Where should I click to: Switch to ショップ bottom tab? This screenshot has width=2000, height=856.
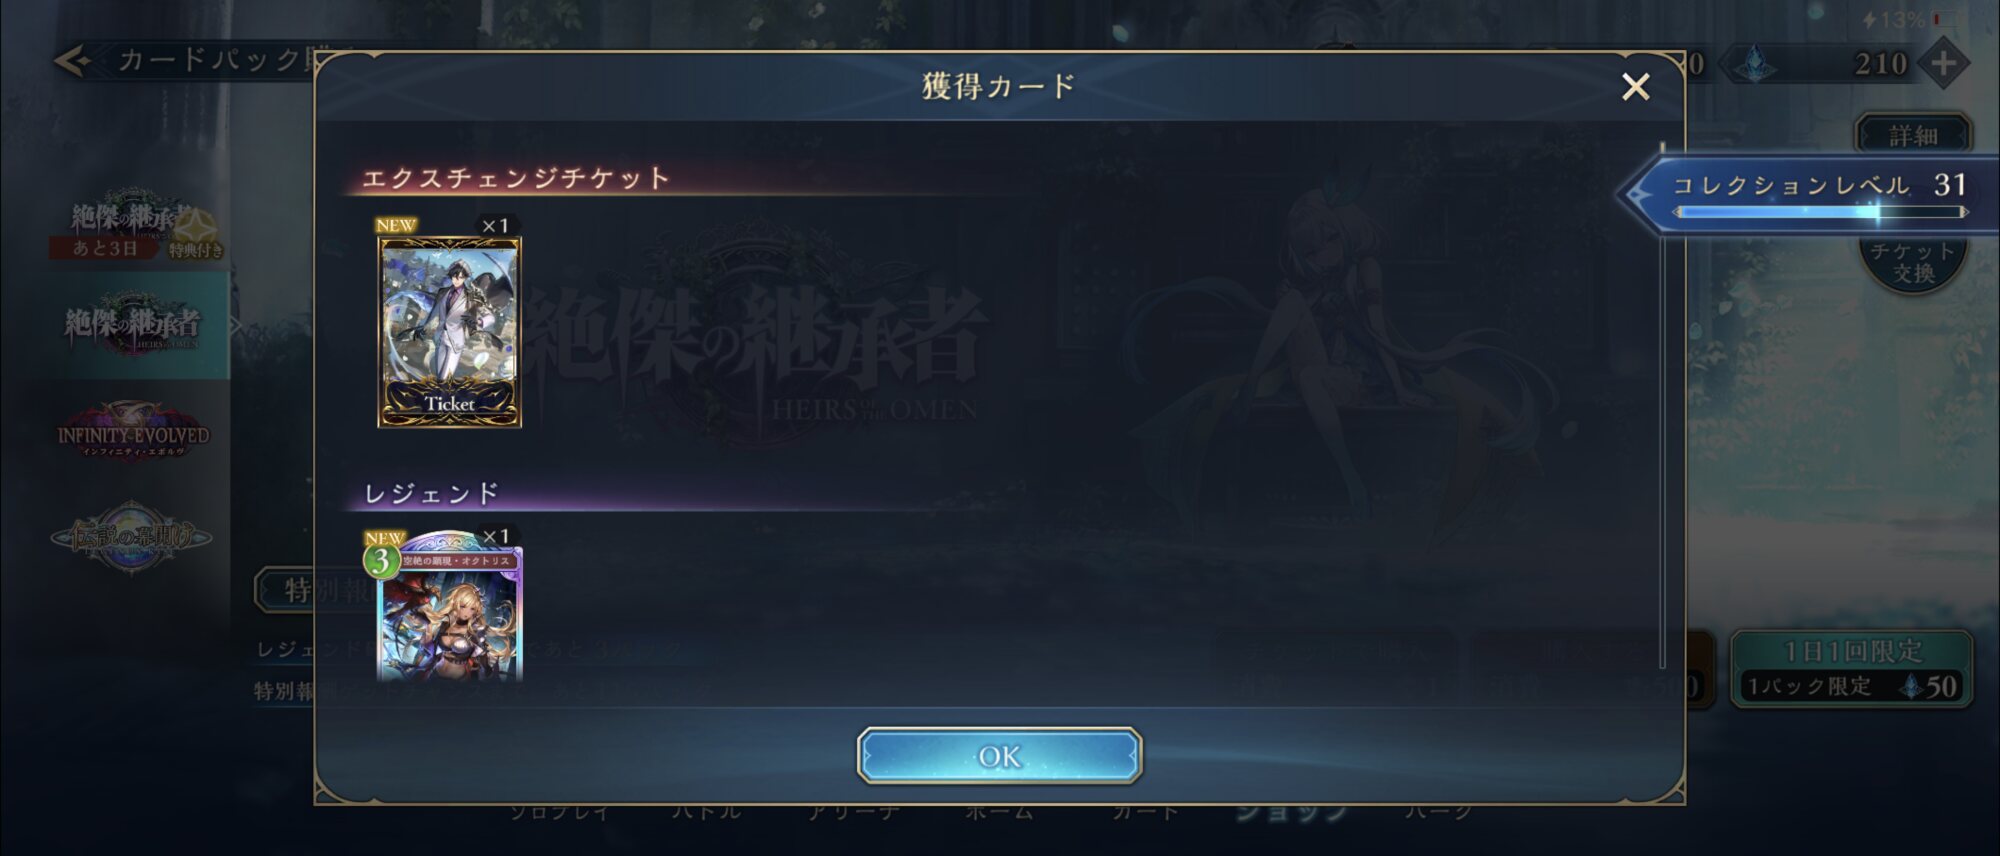[1292, 813]
